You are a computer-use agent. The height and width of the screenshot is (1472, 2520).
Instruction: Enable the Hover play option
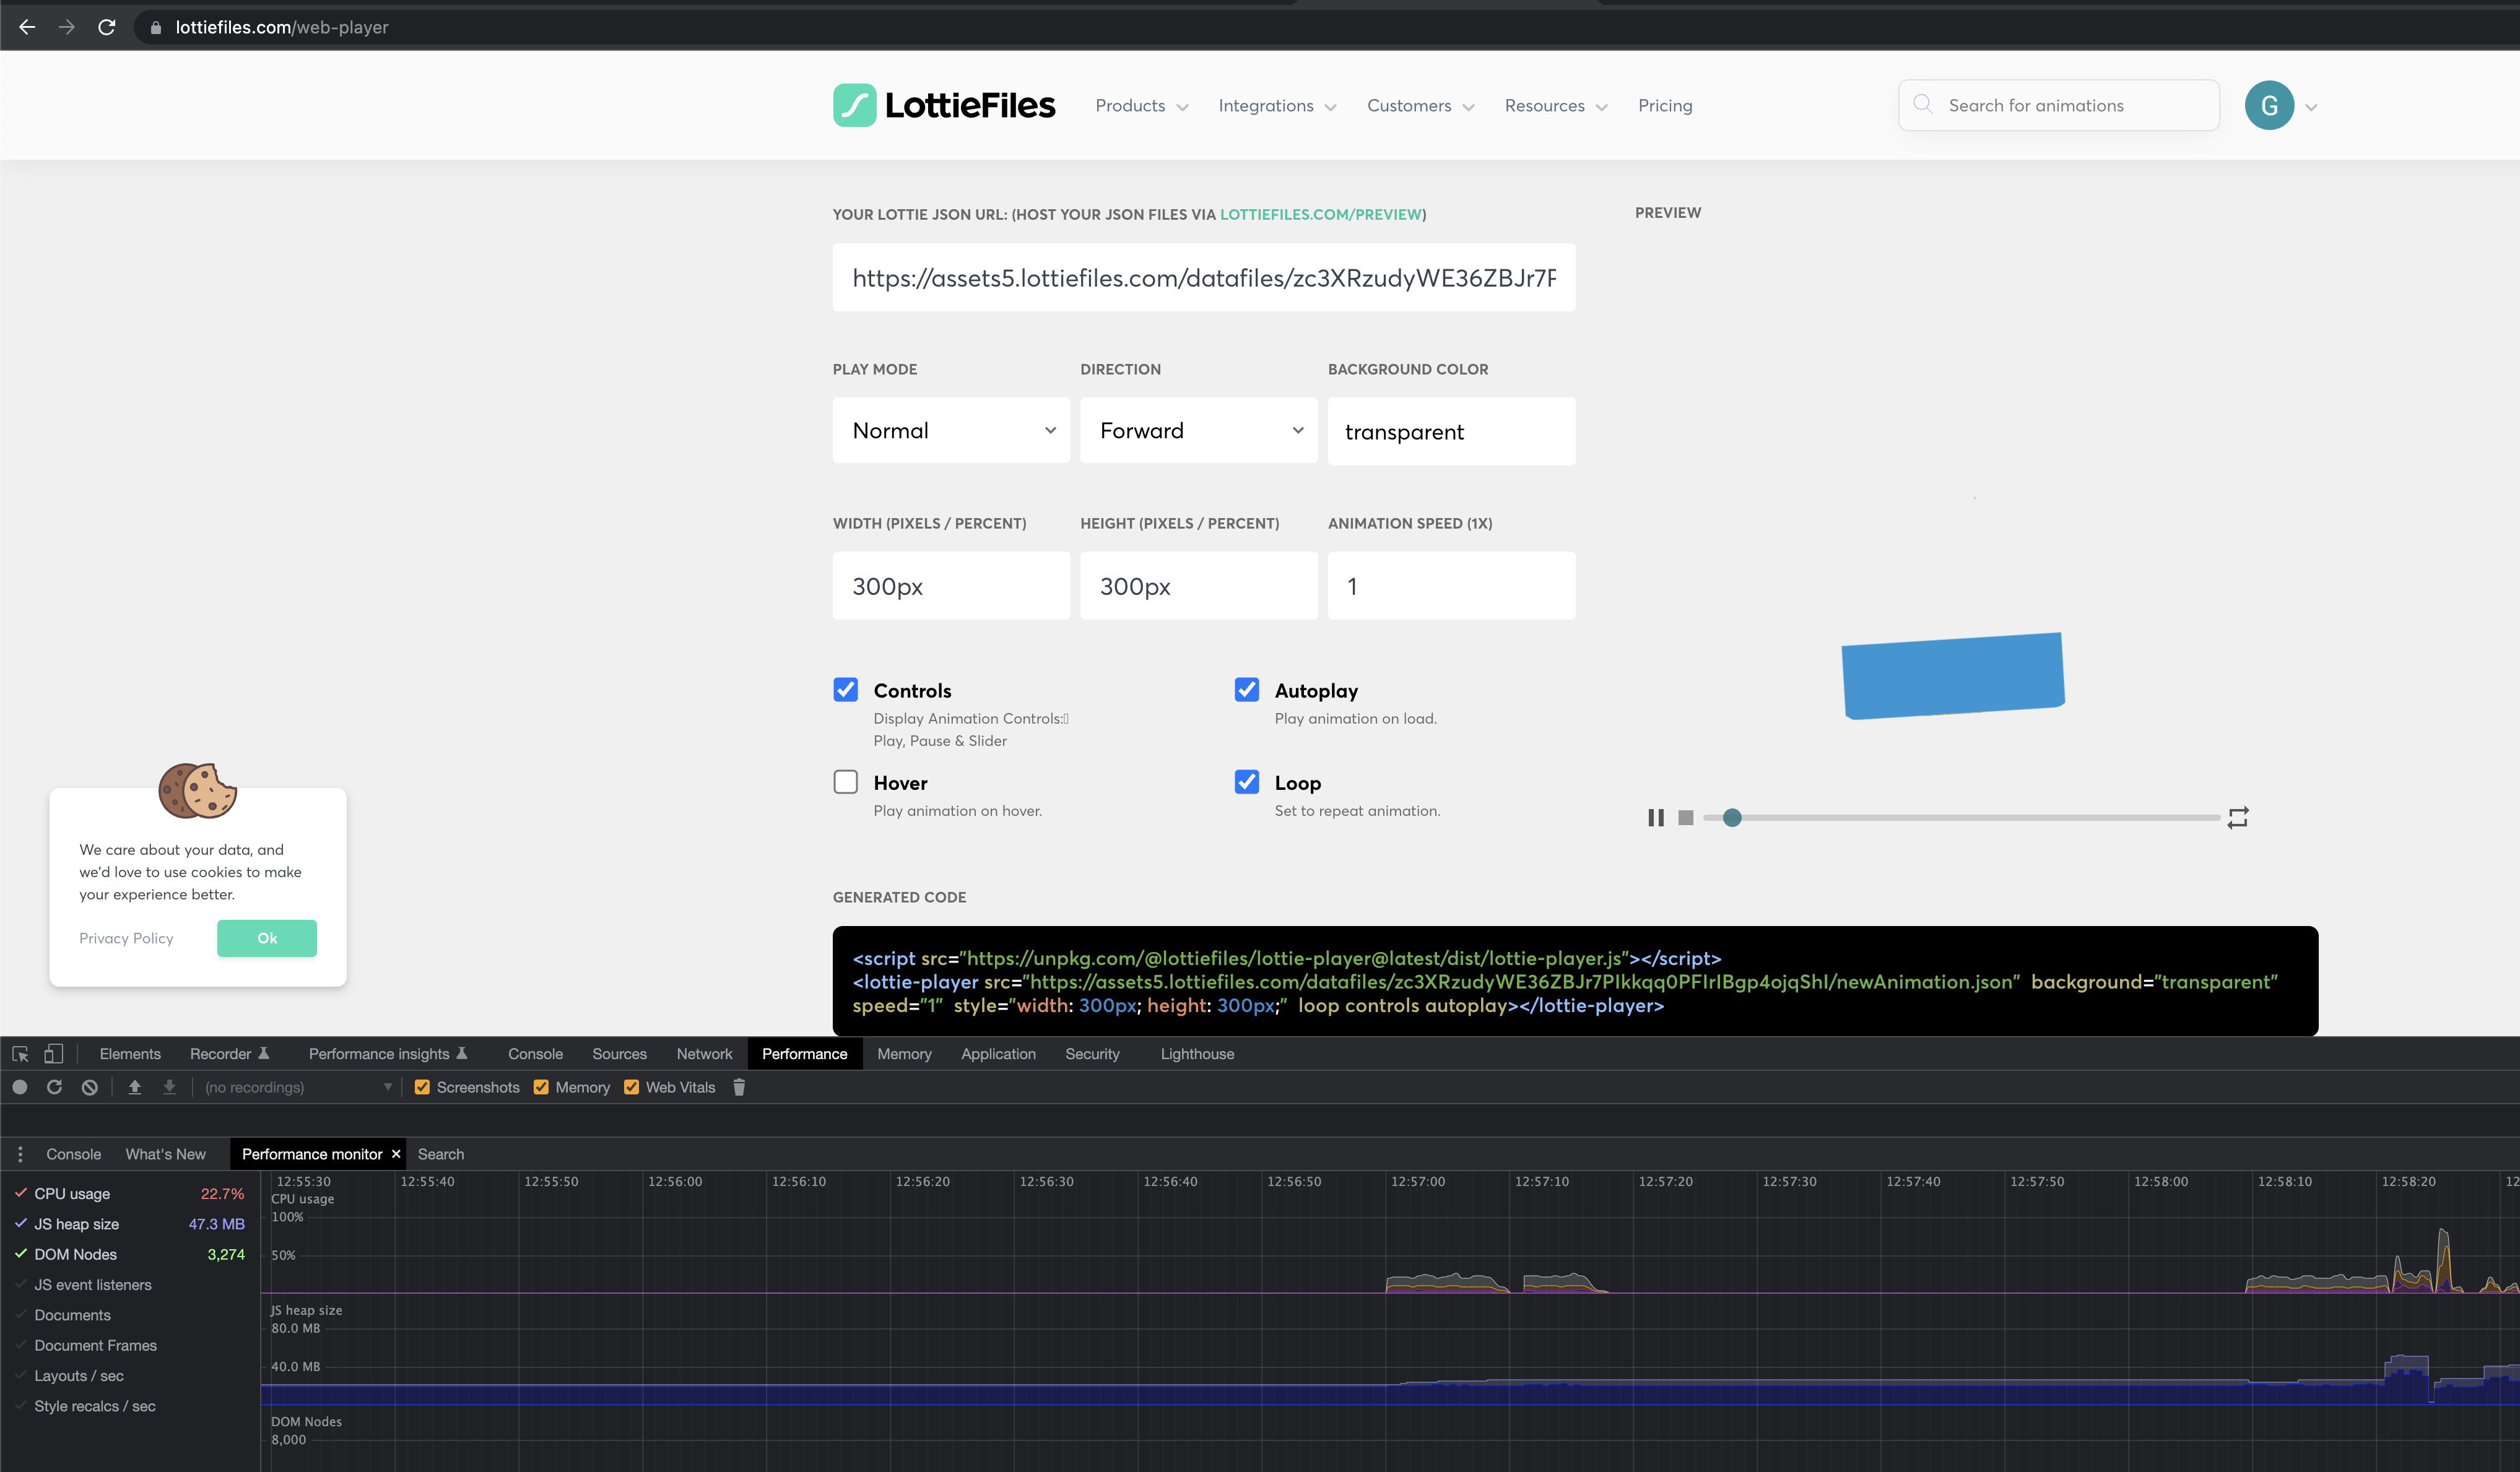click(846, 782)
